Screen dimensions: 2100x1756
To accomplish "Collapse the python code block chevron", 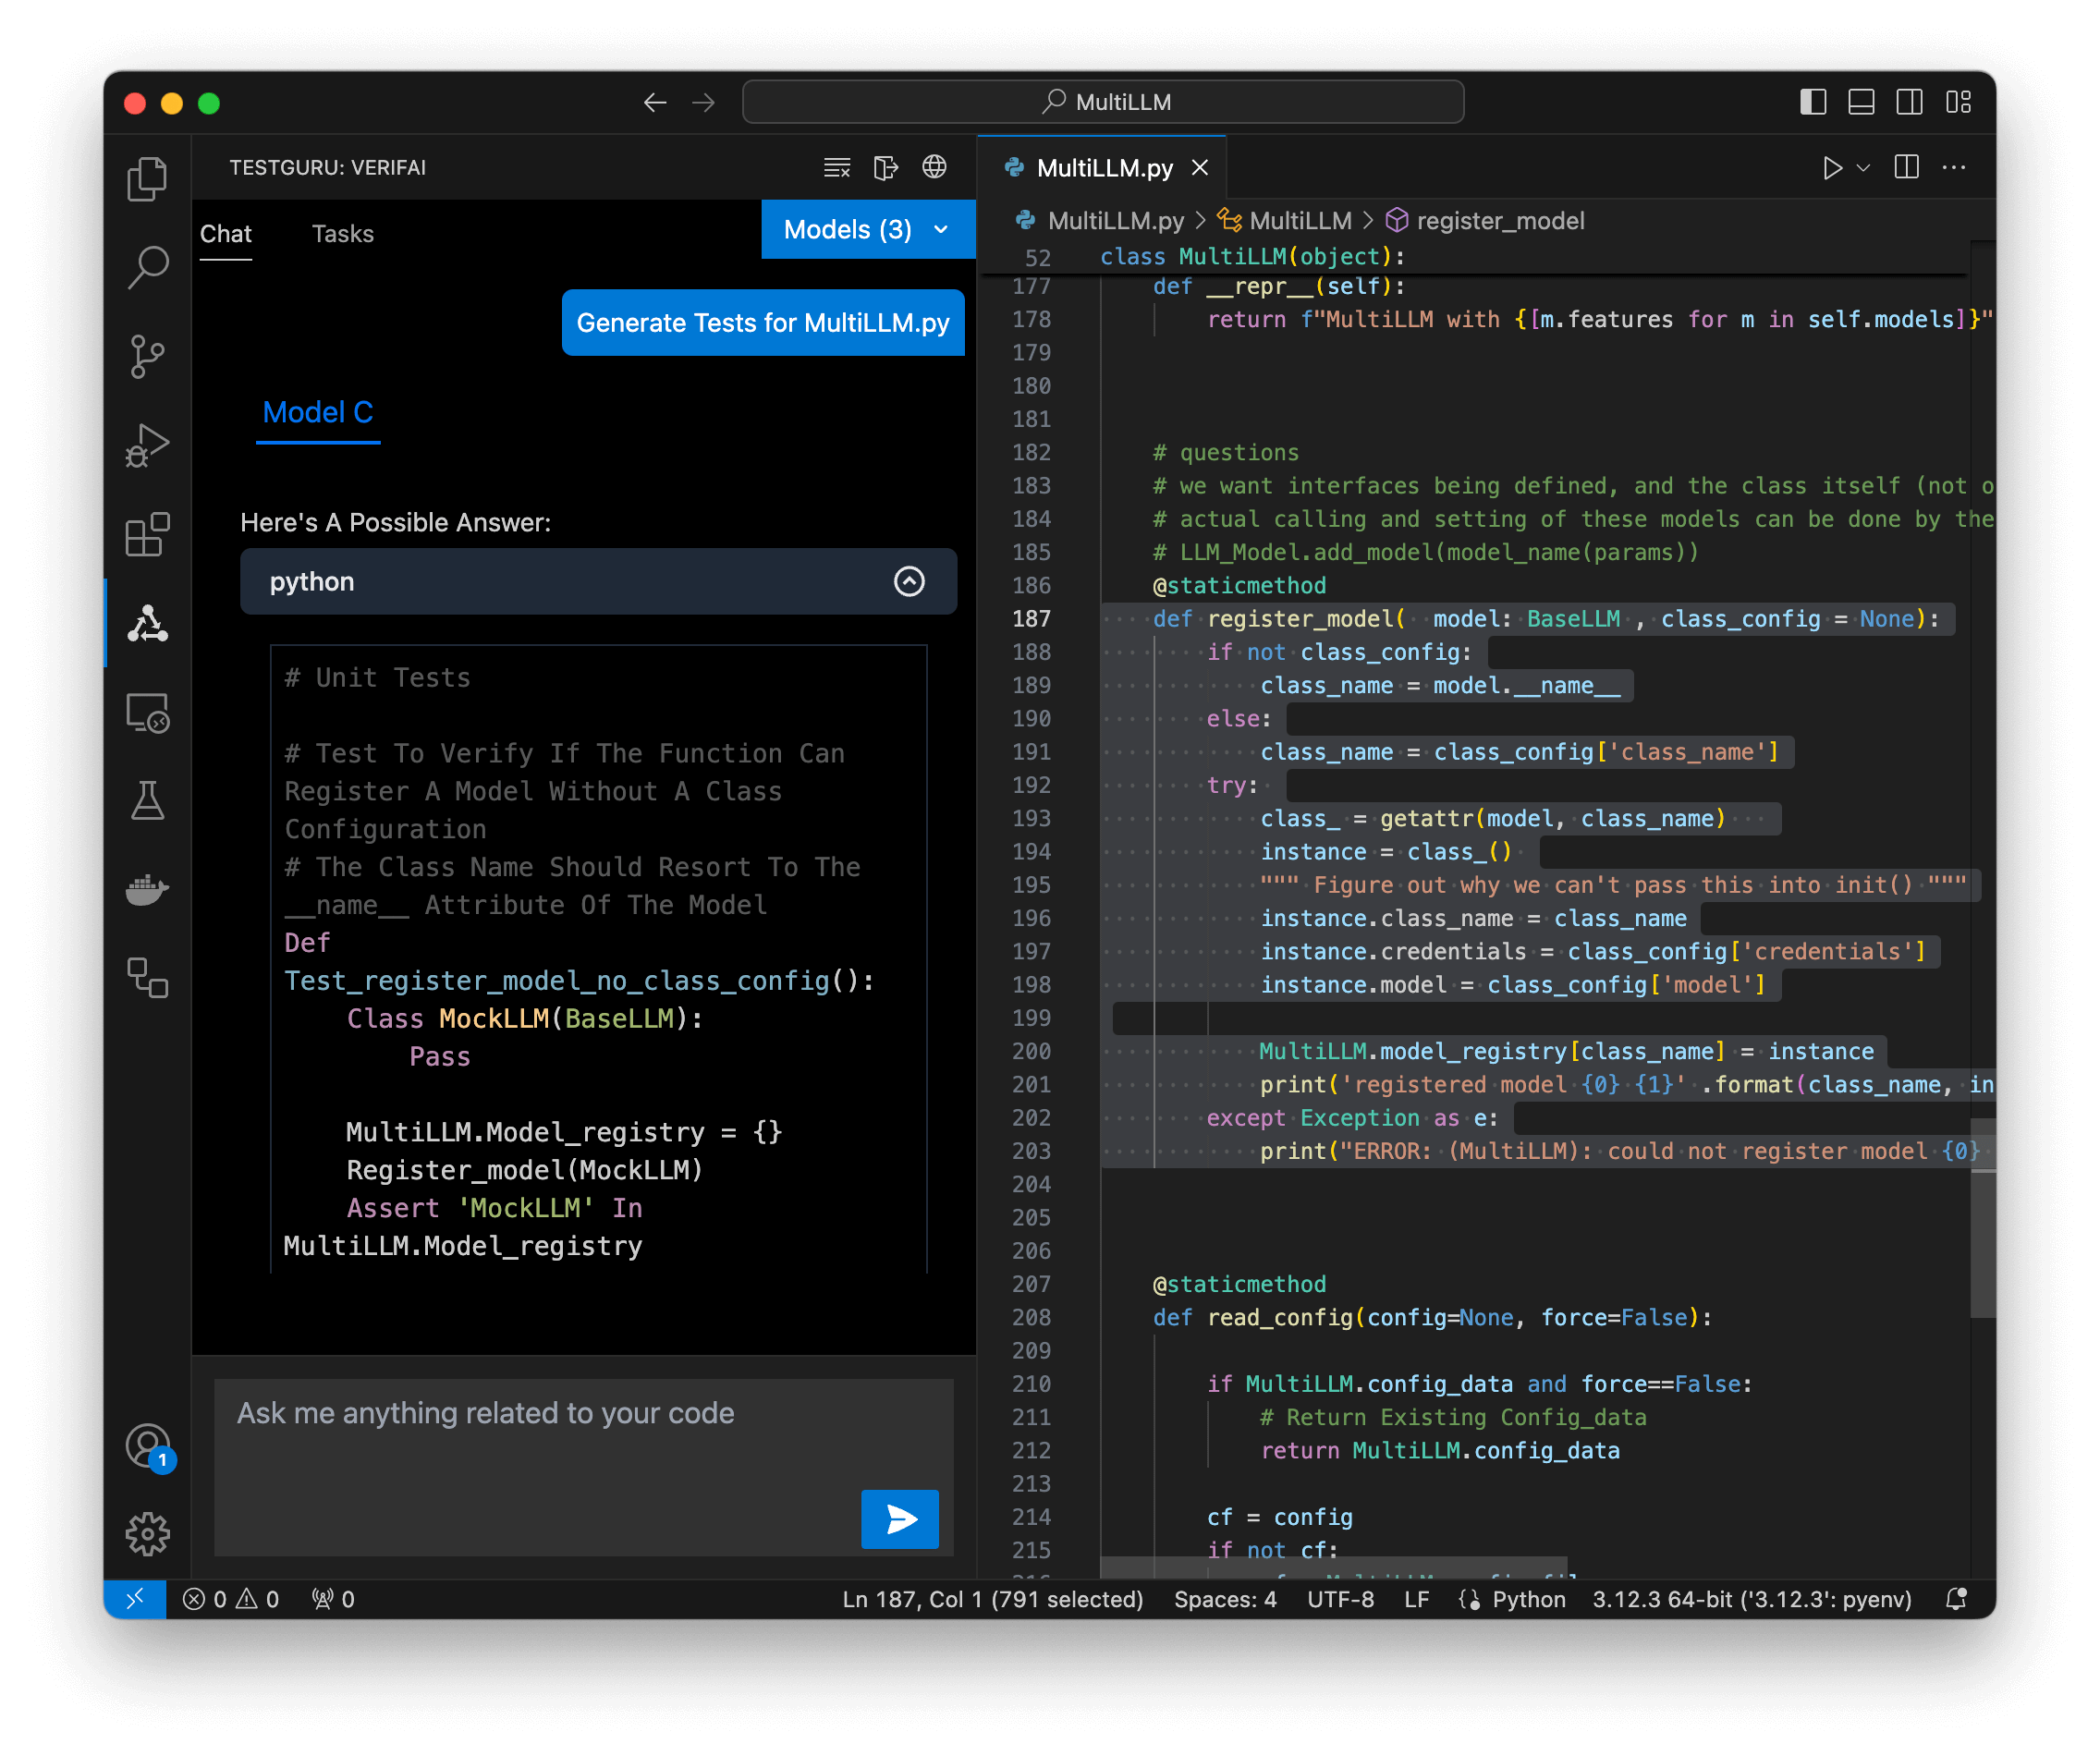I will click(x=909, y=581).
